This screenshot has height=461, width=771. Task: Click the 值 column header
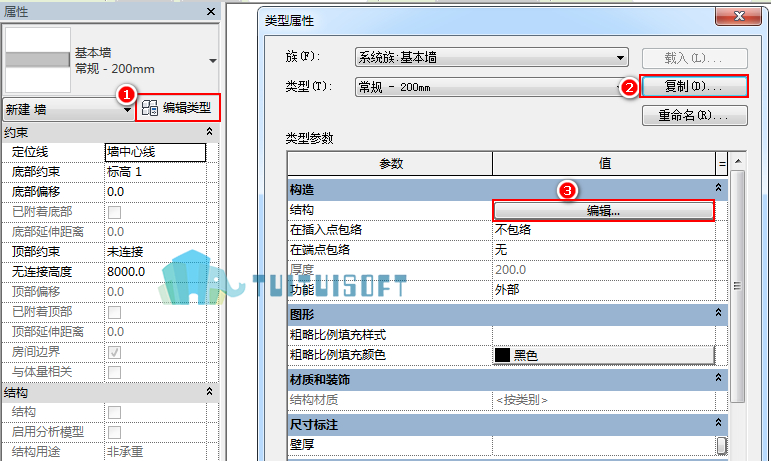(604, 164)
